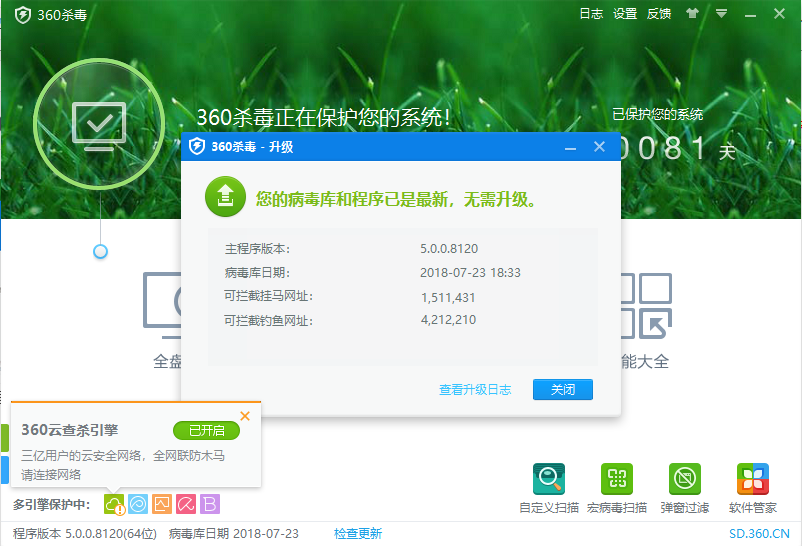This screenshot has height=546, width=802.
Task: Open 宏病毒扫描 macro virus scan
Action: 617,488
